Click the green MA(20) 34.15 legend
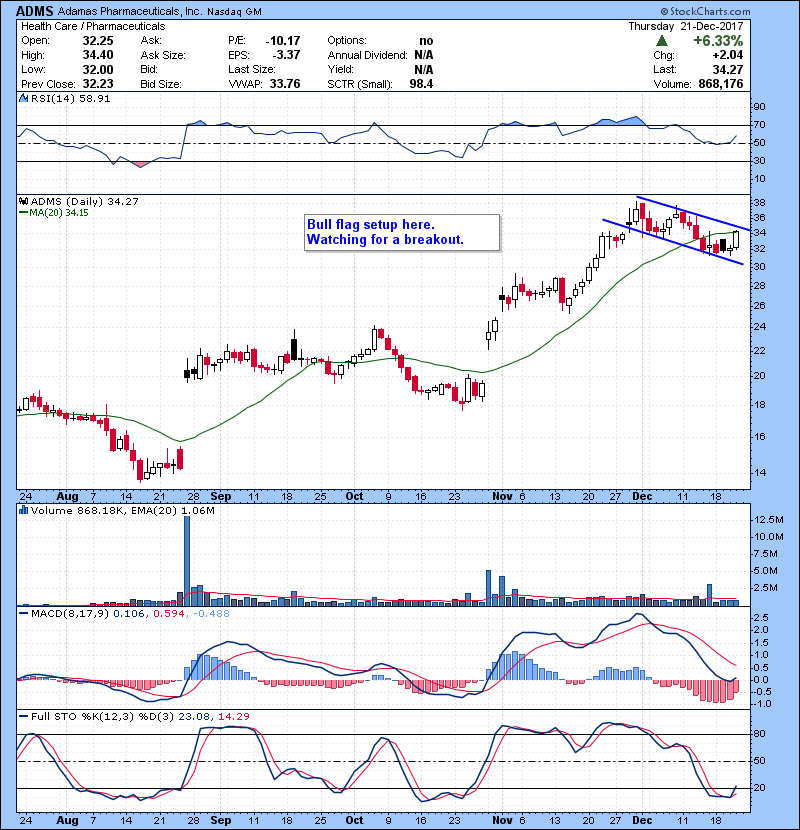This screenshot has height=830, width=800. [53, 213]
